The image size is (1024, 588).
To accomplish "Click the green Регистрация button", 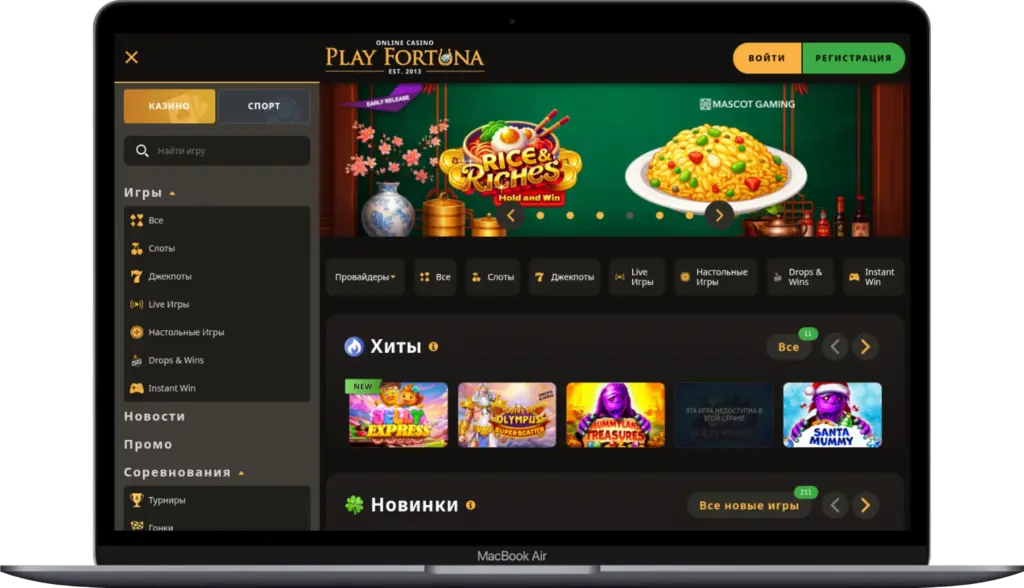I will tap(853, 58).
